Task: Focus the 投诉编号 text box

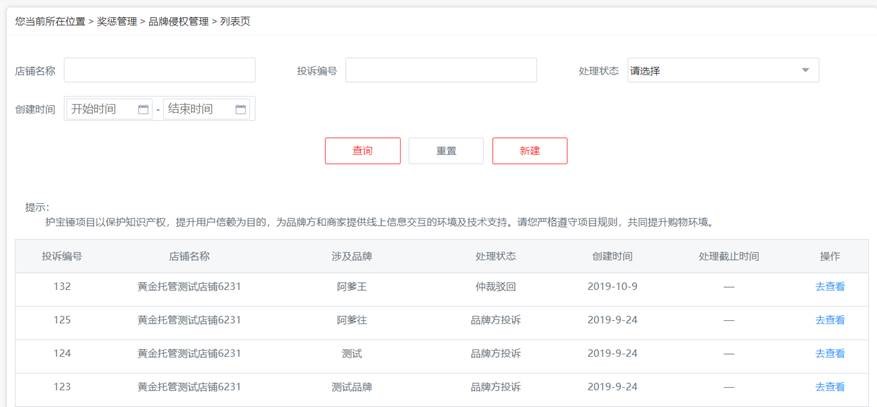Action: [441, 70]
